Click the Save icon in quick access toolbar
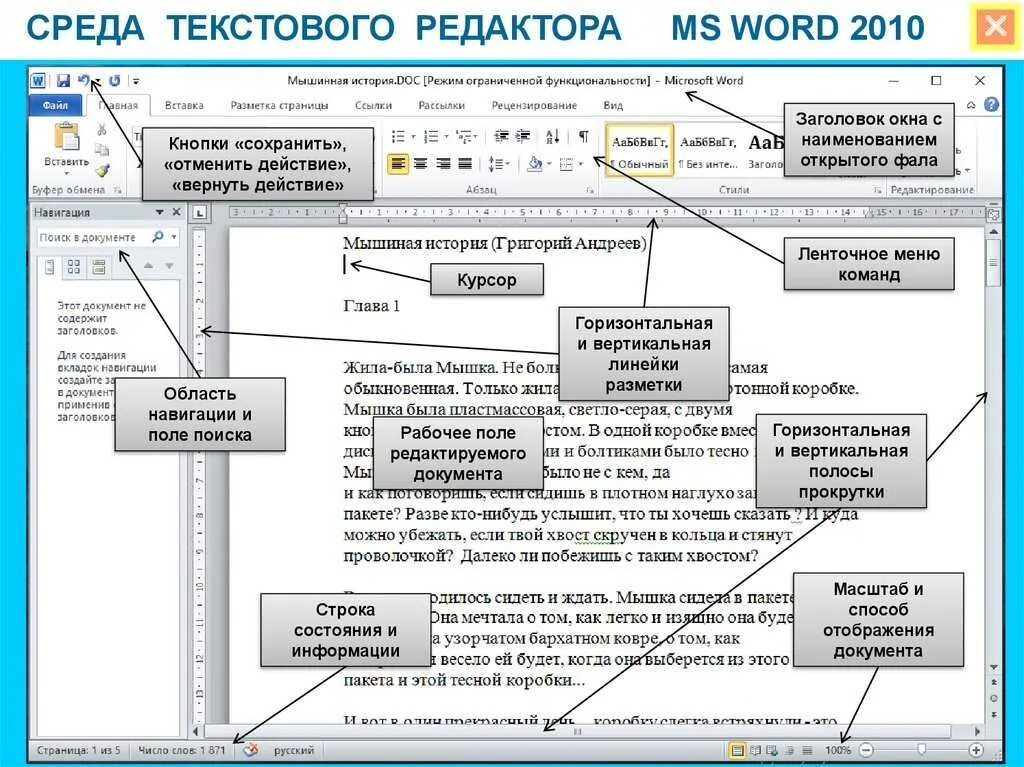 63,80
